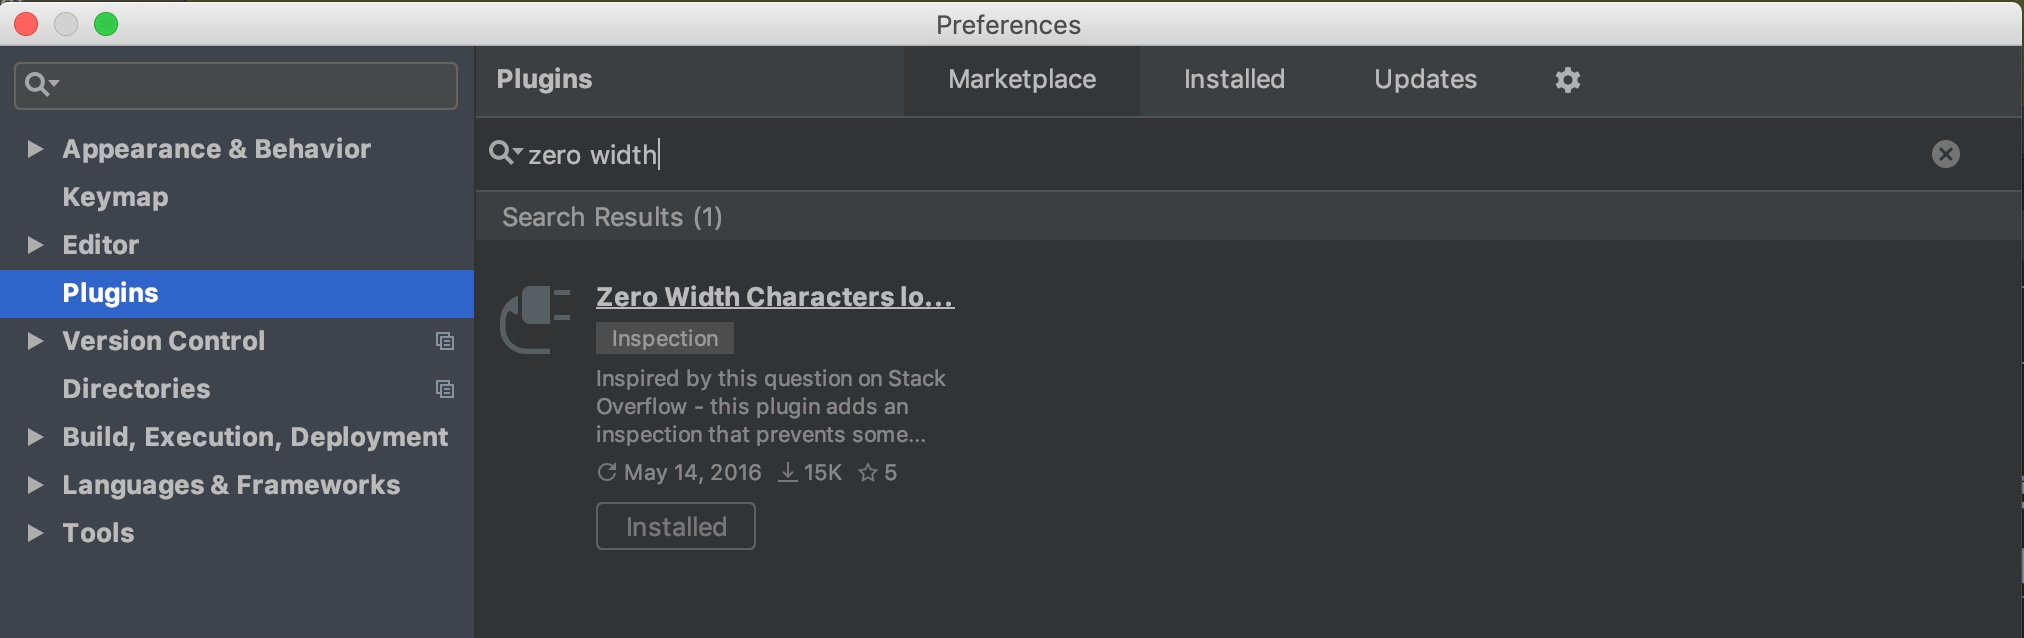Click the Directories project-level icon
The height and width of the screenshot is (638, 2024).
445,390
